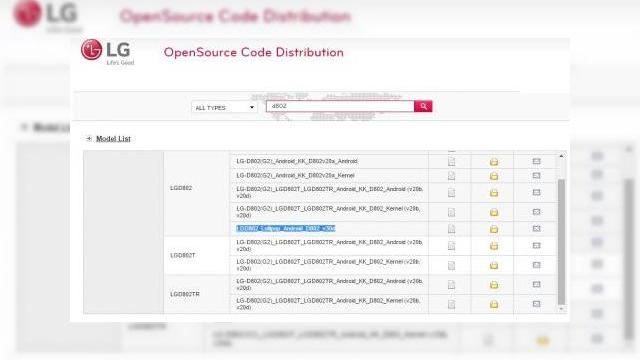Click LG-D802(G2)_Android_KK_D802v20a_Kernel text
The width and height of the screenshot is (640, 360).
pyautogui.click(x=295, y=176)
